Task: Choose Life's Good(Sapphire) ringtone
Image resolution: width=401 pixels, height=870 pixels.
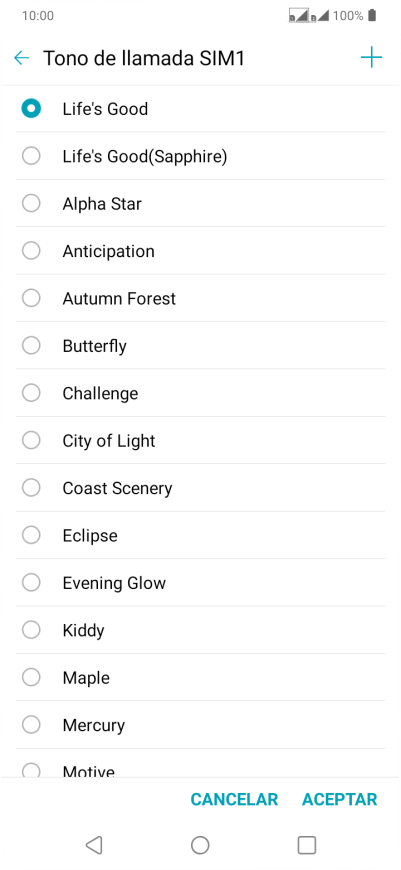Action: tap(200, 156)
